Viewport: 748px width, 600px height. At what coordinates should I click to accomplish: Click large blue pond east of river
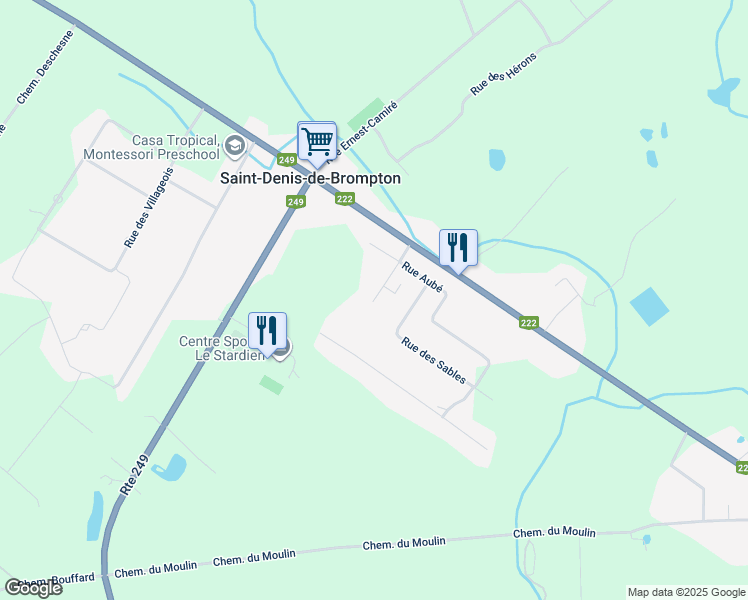pos(649,307)
